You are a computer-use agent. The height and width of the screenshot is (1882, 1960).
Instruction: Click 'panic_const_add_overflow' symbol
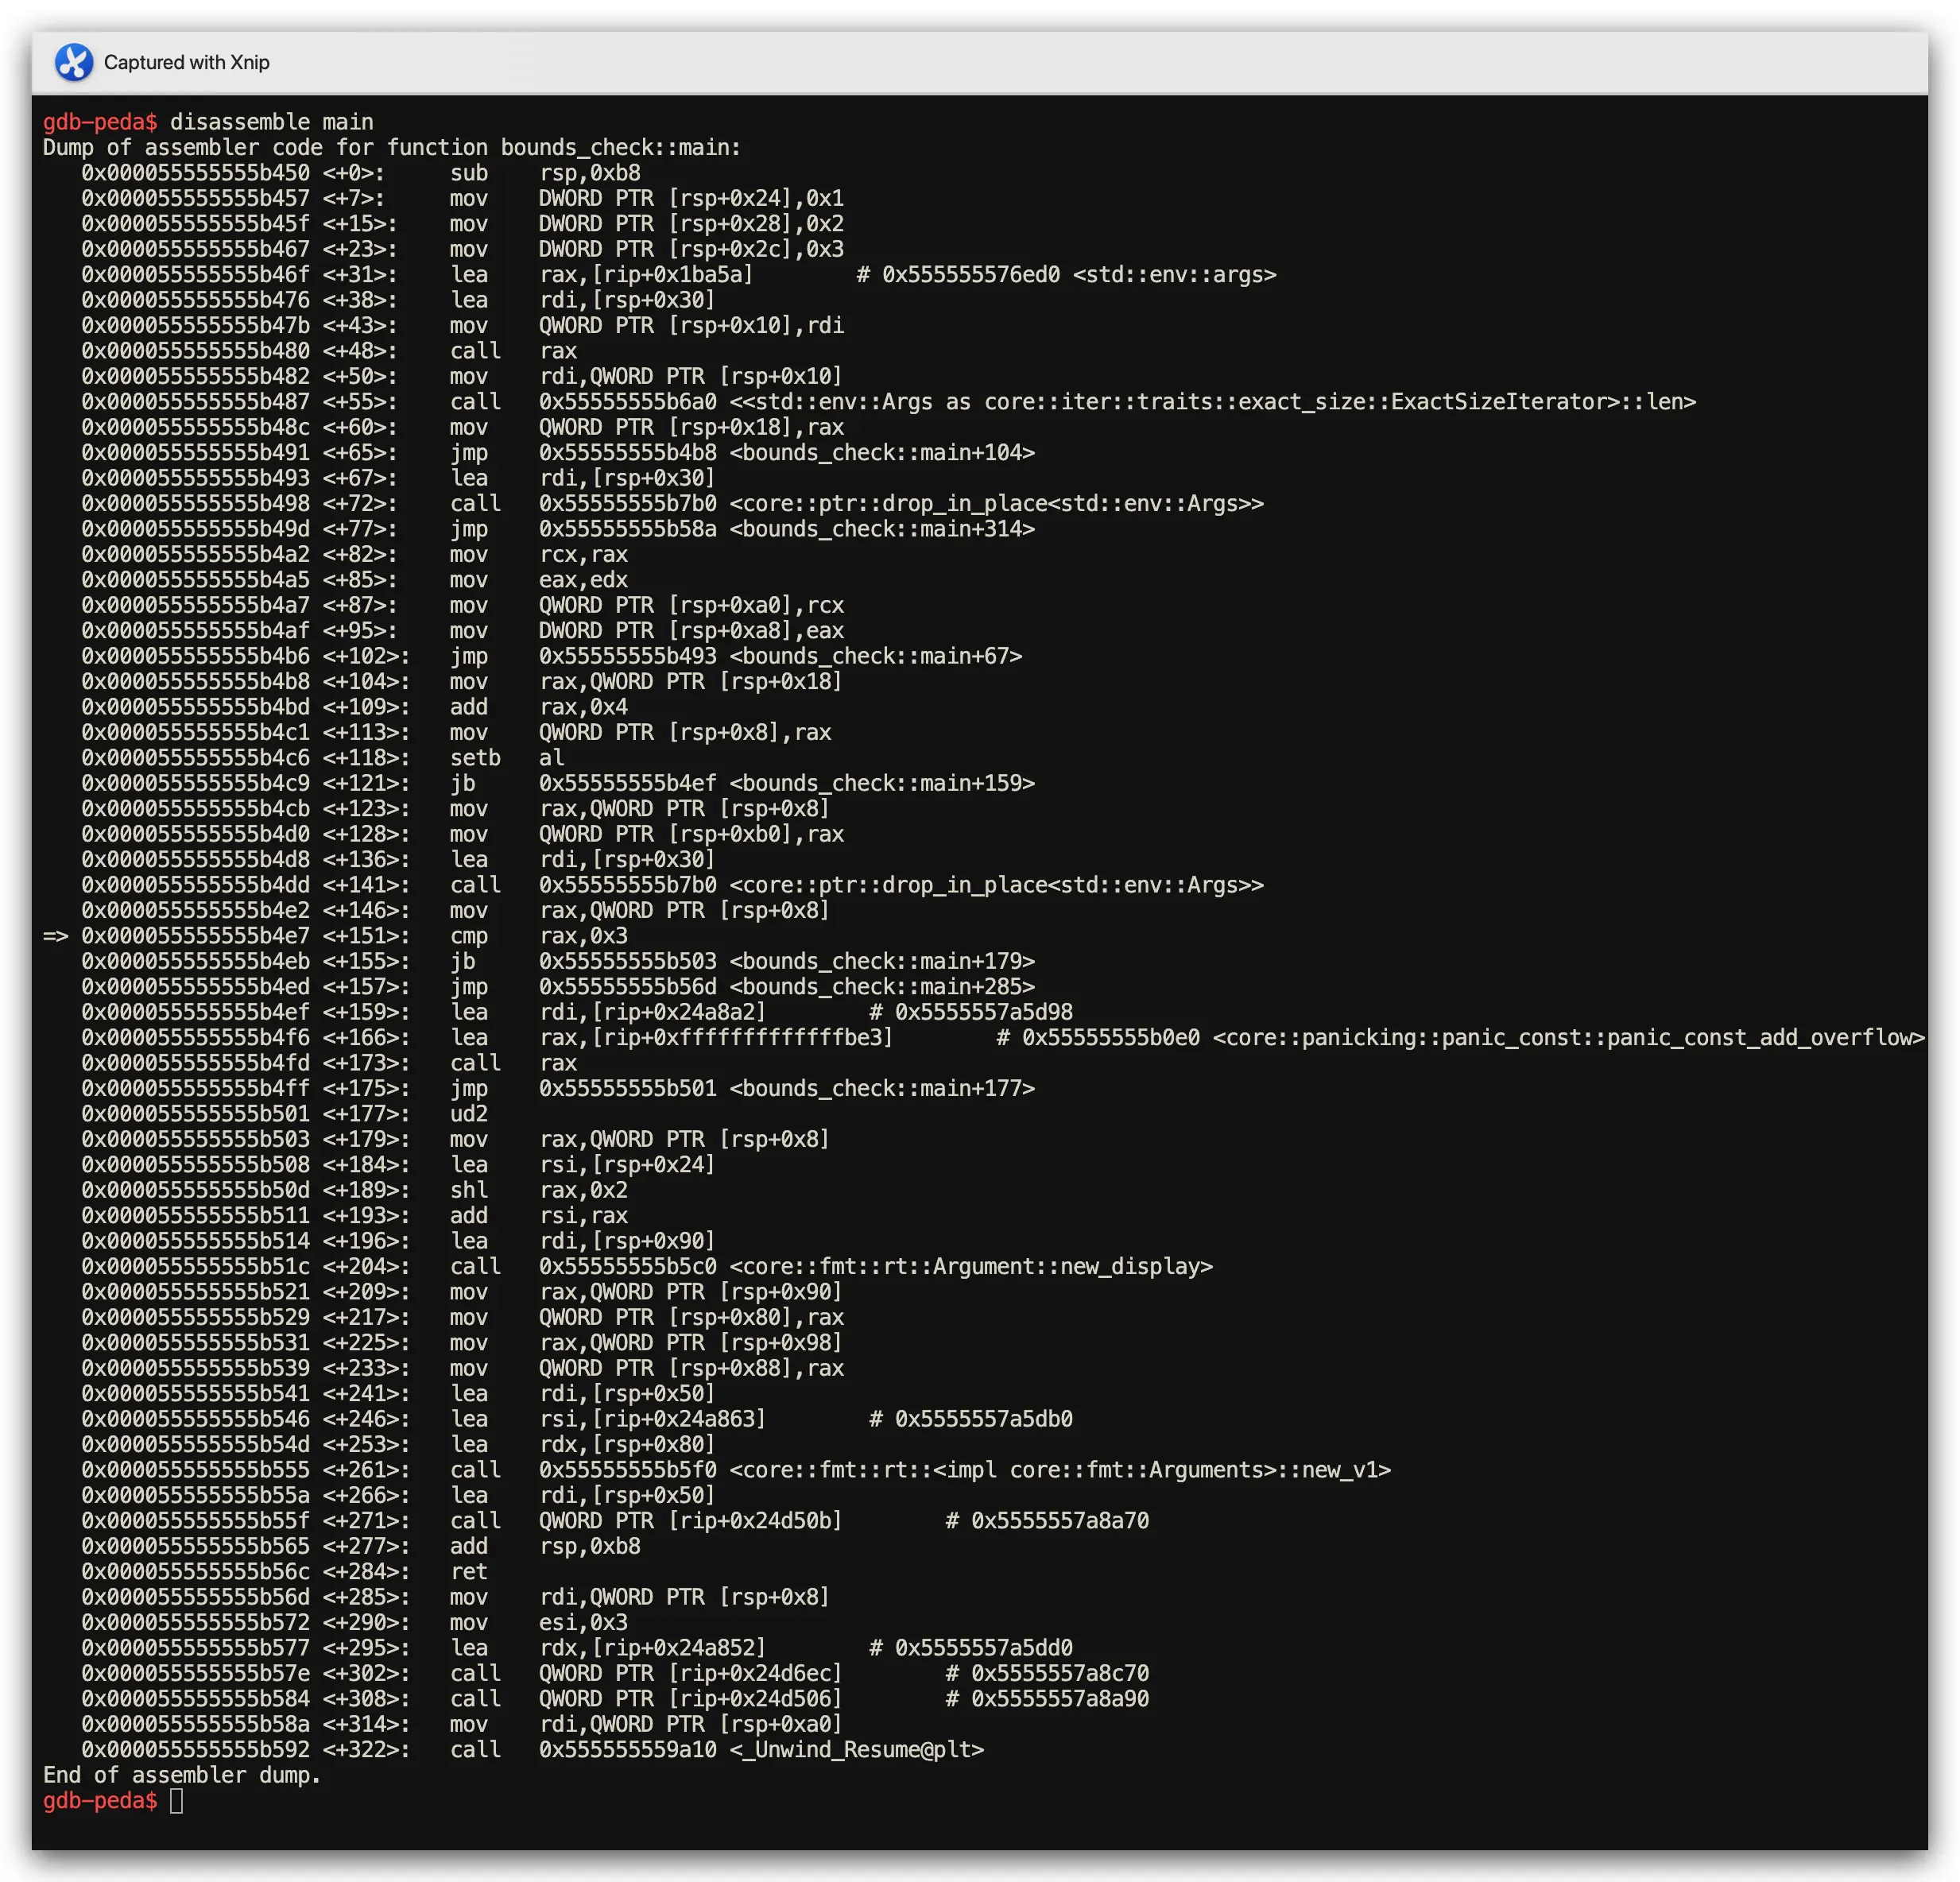(x=1569, y=1038)
